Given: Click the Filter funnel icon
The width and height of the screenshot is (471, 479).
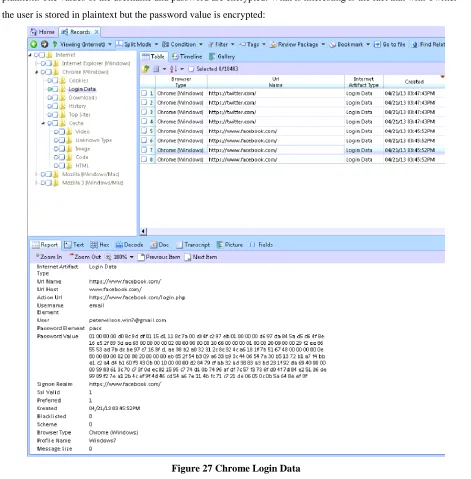Looking at the screenshot, I should pos(211,44).
